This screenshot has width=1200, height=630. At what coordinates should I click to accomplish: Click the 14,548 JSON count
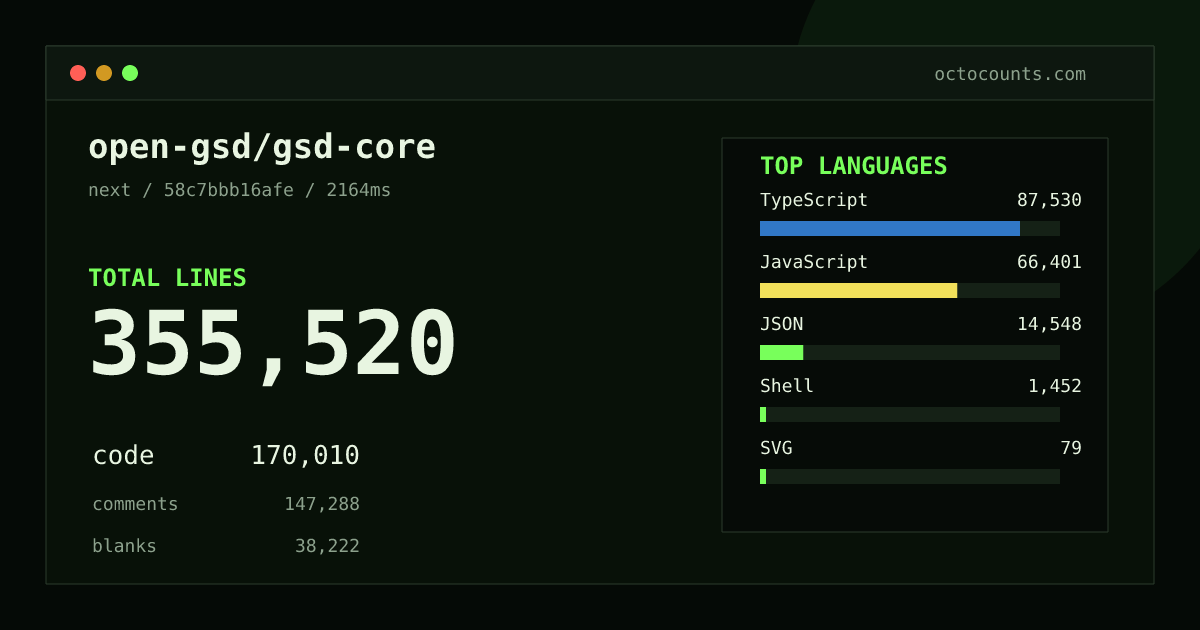[x=1049, y=324]
